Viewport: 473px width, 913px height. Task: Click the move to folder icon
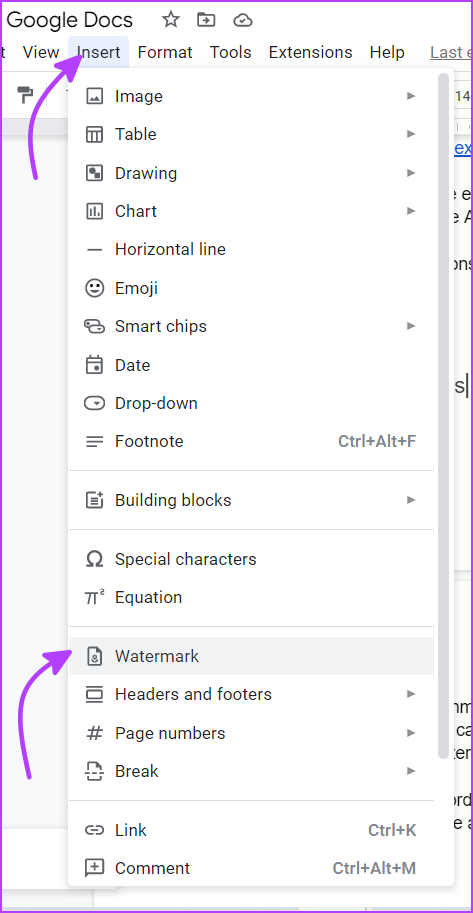click(206, 20)
